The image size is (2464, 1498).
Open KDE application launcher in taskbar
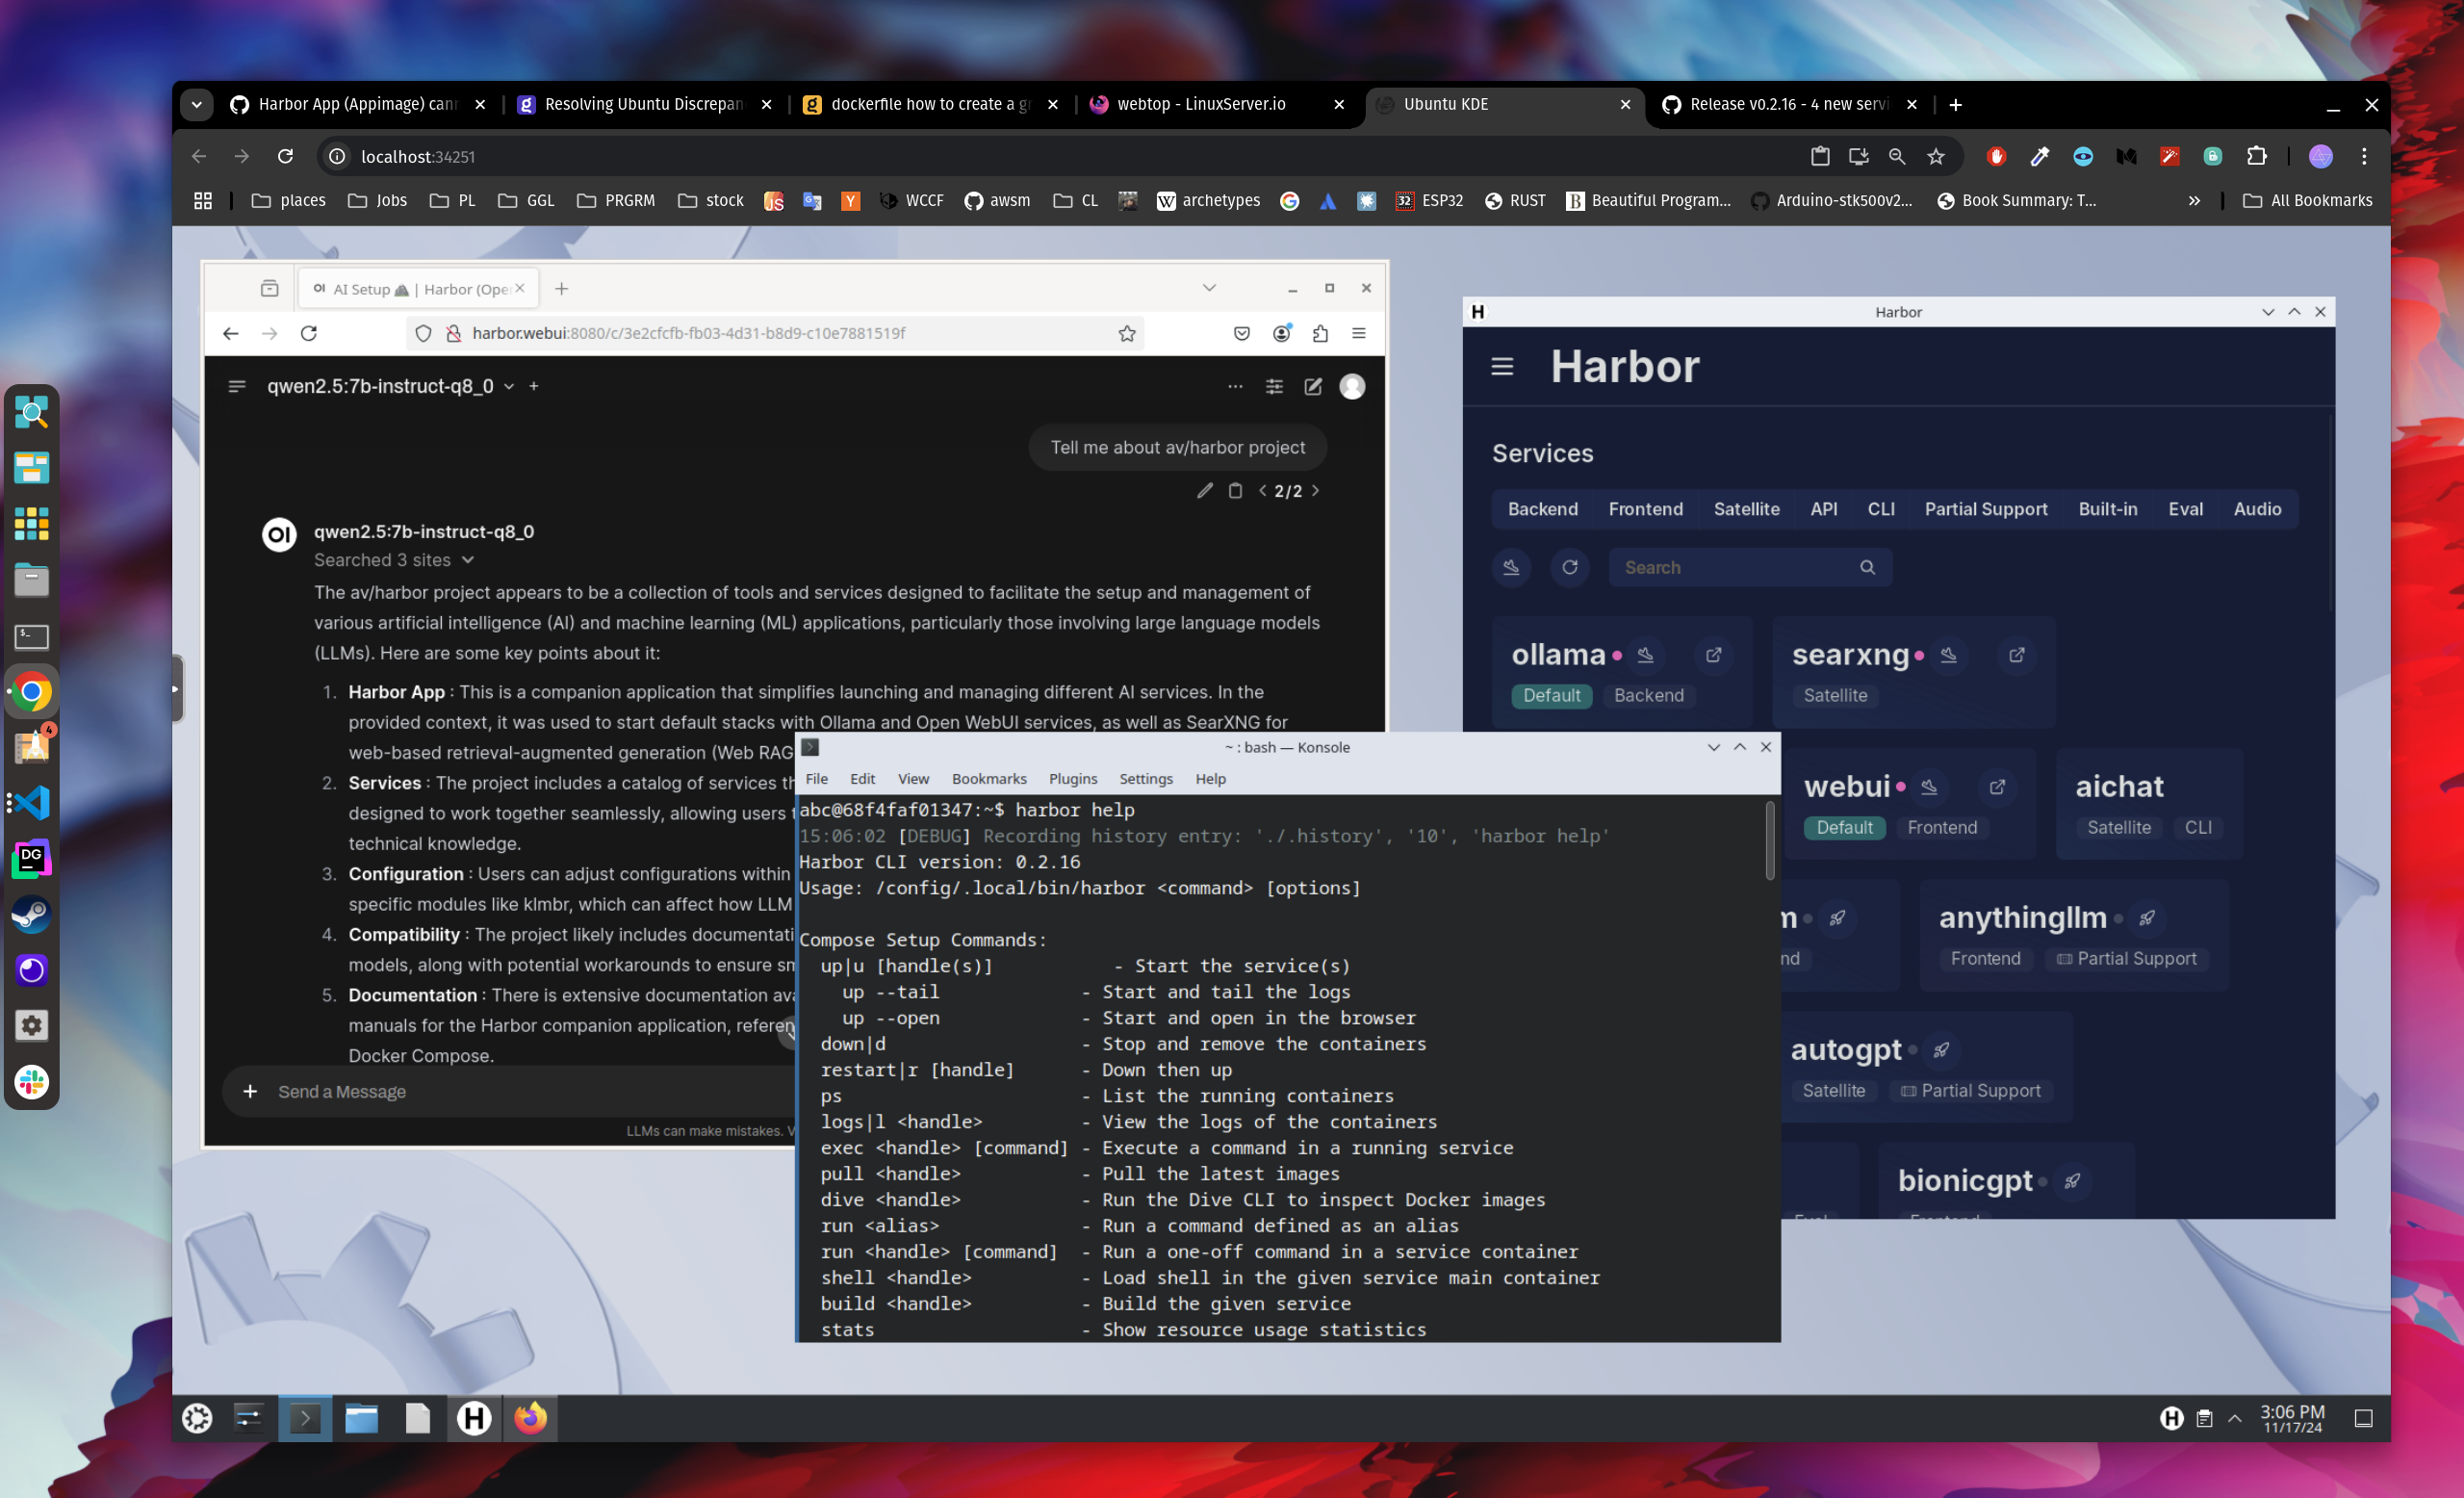coord(197,1418)
